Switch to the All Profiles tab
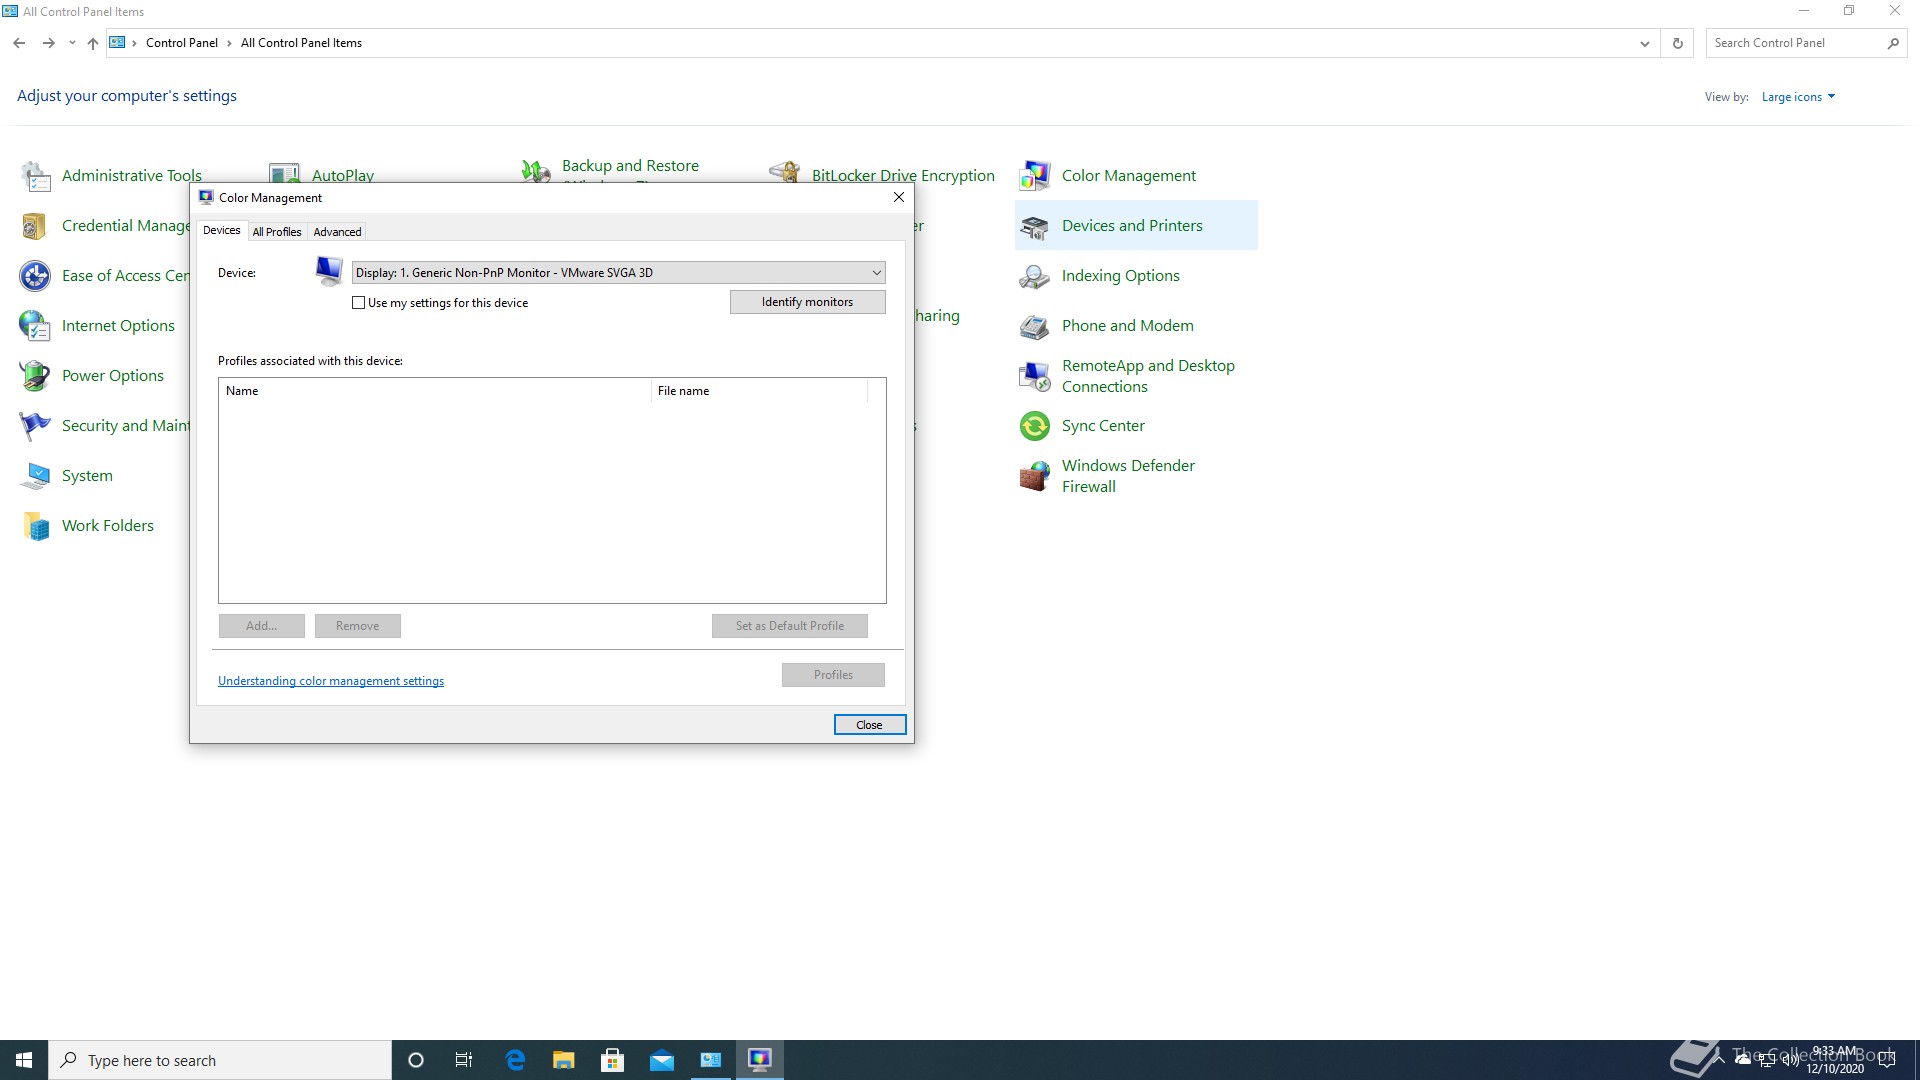Screen dimensions: 1920x1080 [277, 232]
